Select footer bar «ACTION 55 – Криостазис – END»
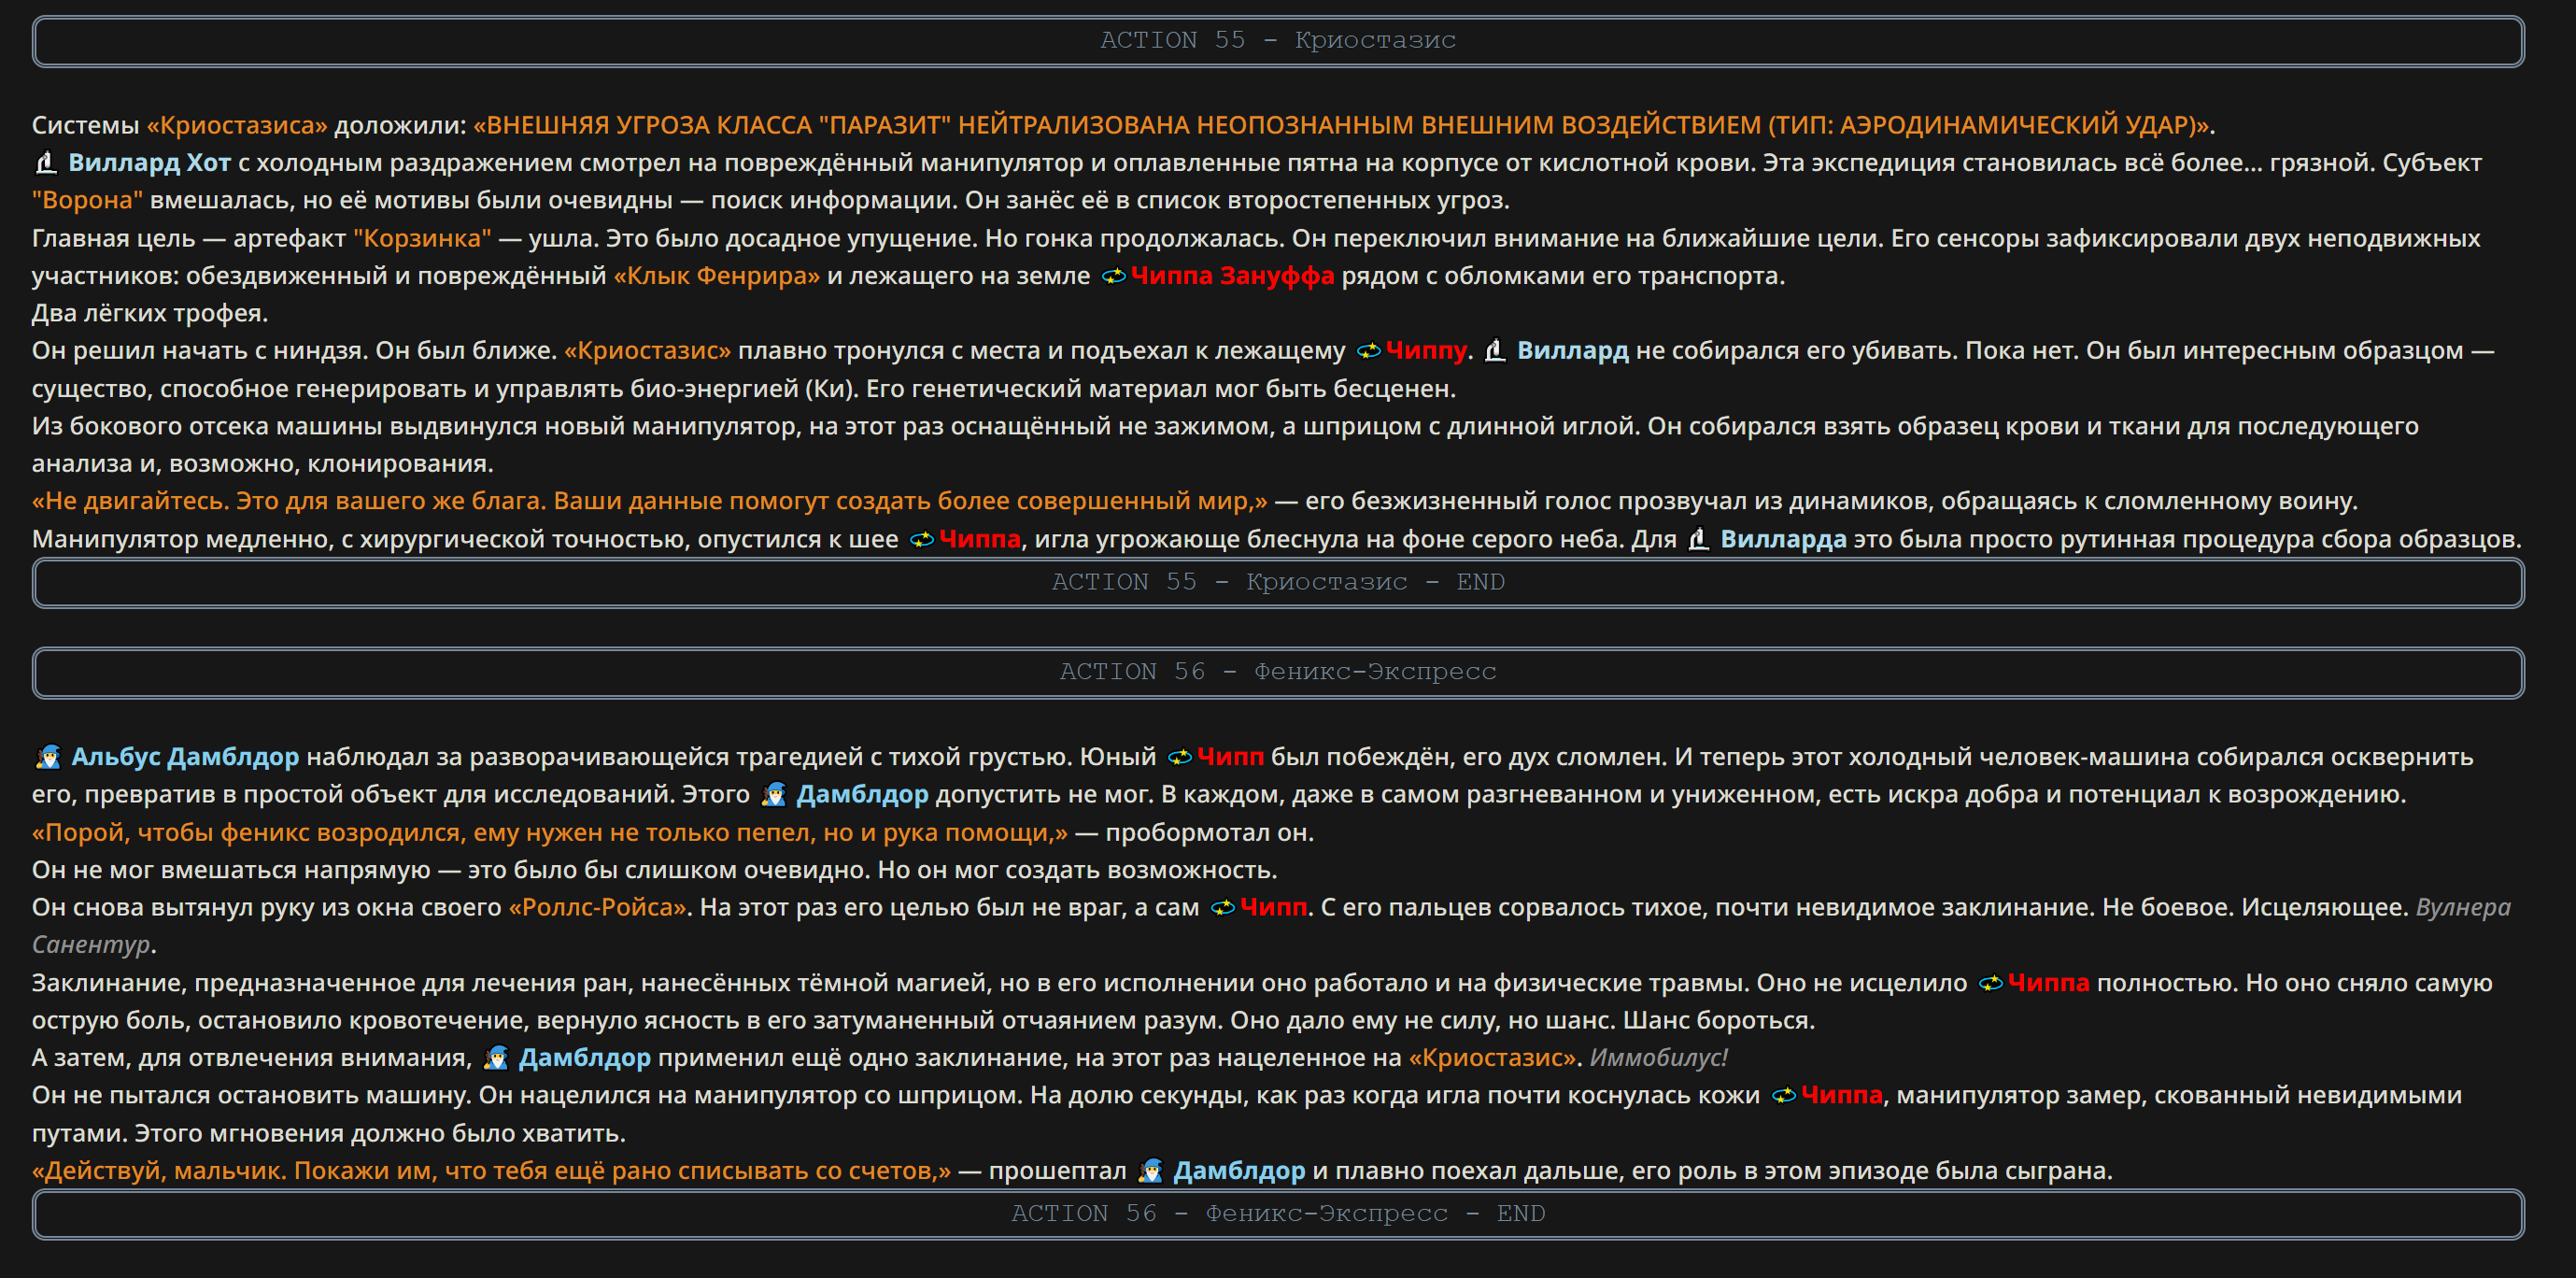This screenshot has height=1278, width=2576. tap(1278, 583)
